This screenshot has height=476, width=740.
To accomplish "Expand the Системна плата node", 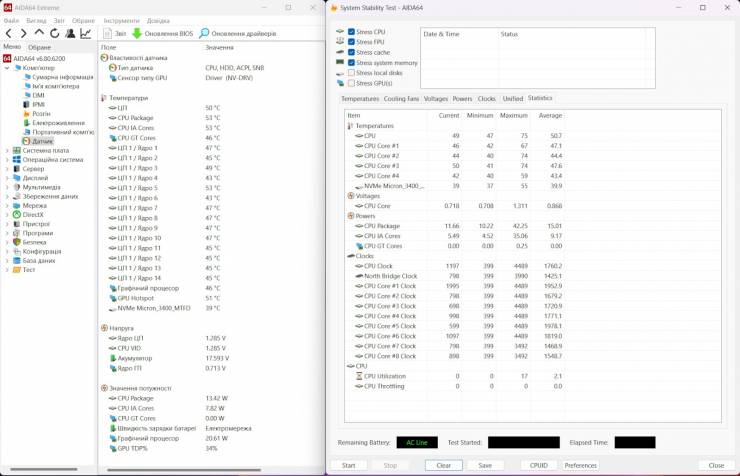I will click(7, 150).
